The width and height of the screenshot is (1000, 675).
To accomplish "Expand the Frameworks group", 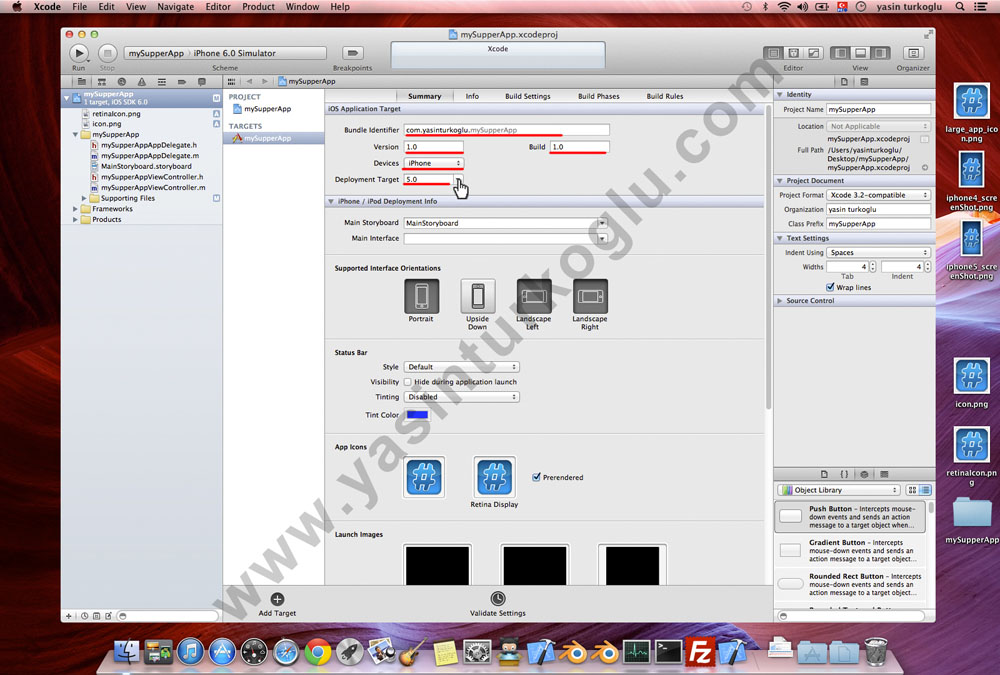I will pos(75,209).
